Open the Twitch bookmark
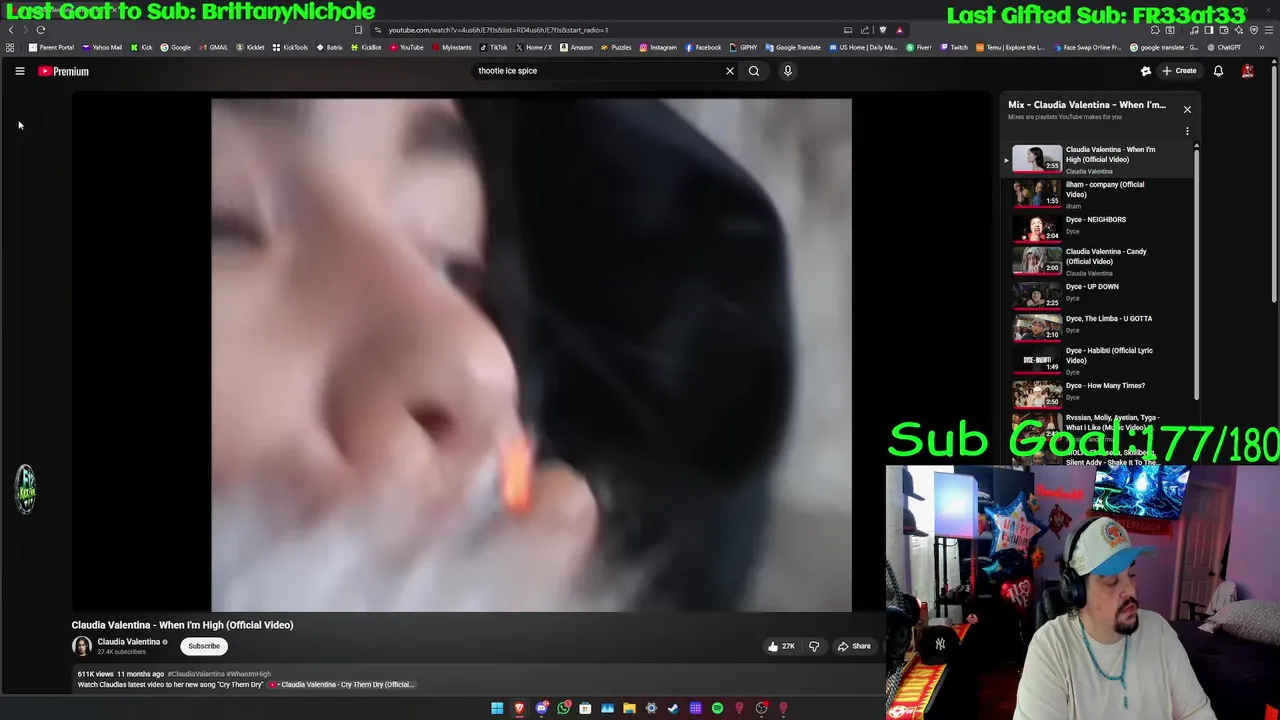1280x720 pixels. click(x=954, y=47)
